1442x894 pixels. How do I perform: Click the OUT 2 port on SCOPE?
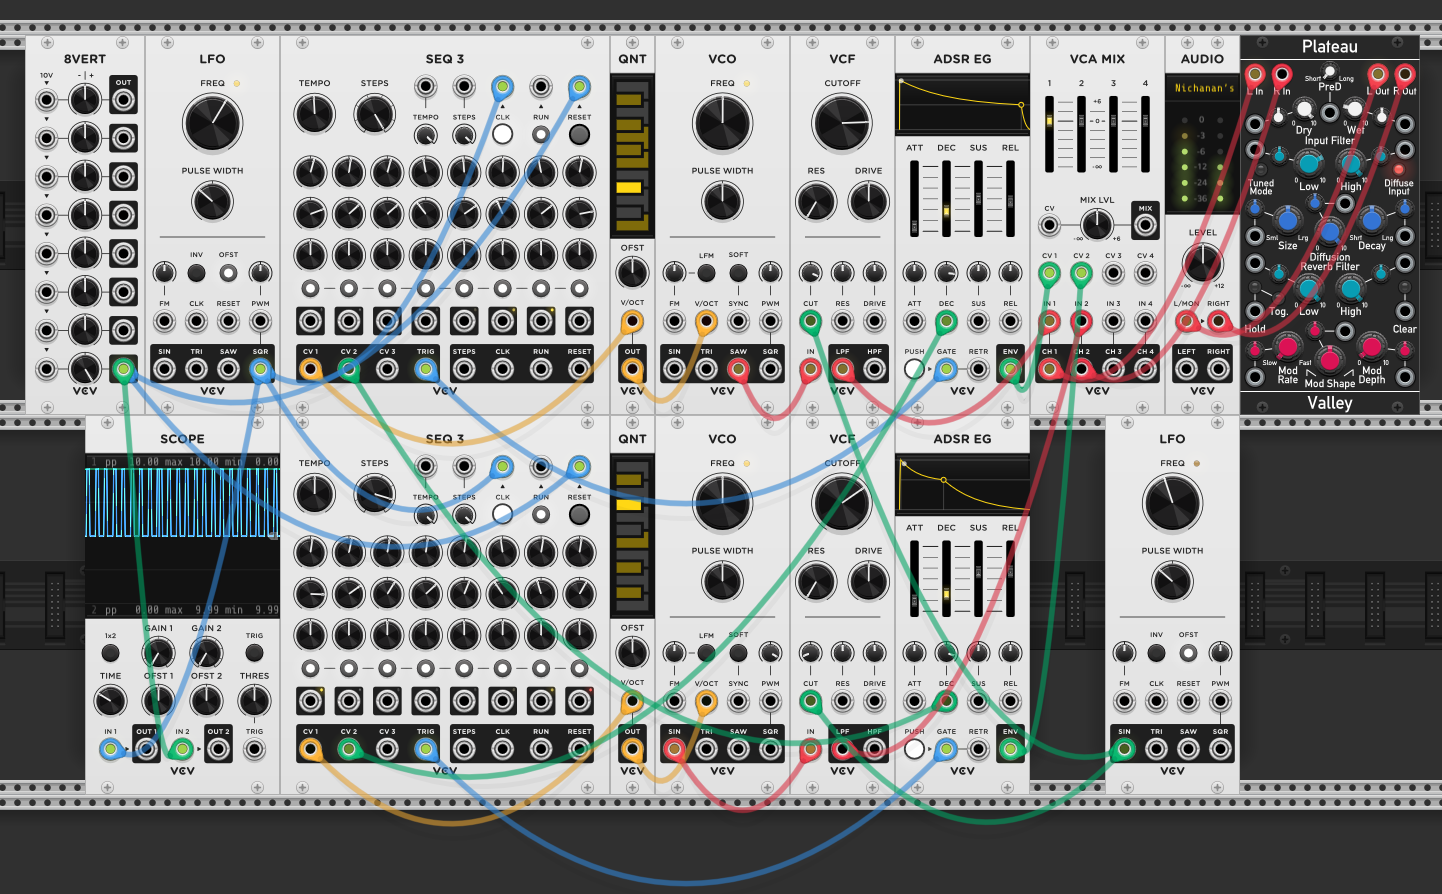pos(219,749)
